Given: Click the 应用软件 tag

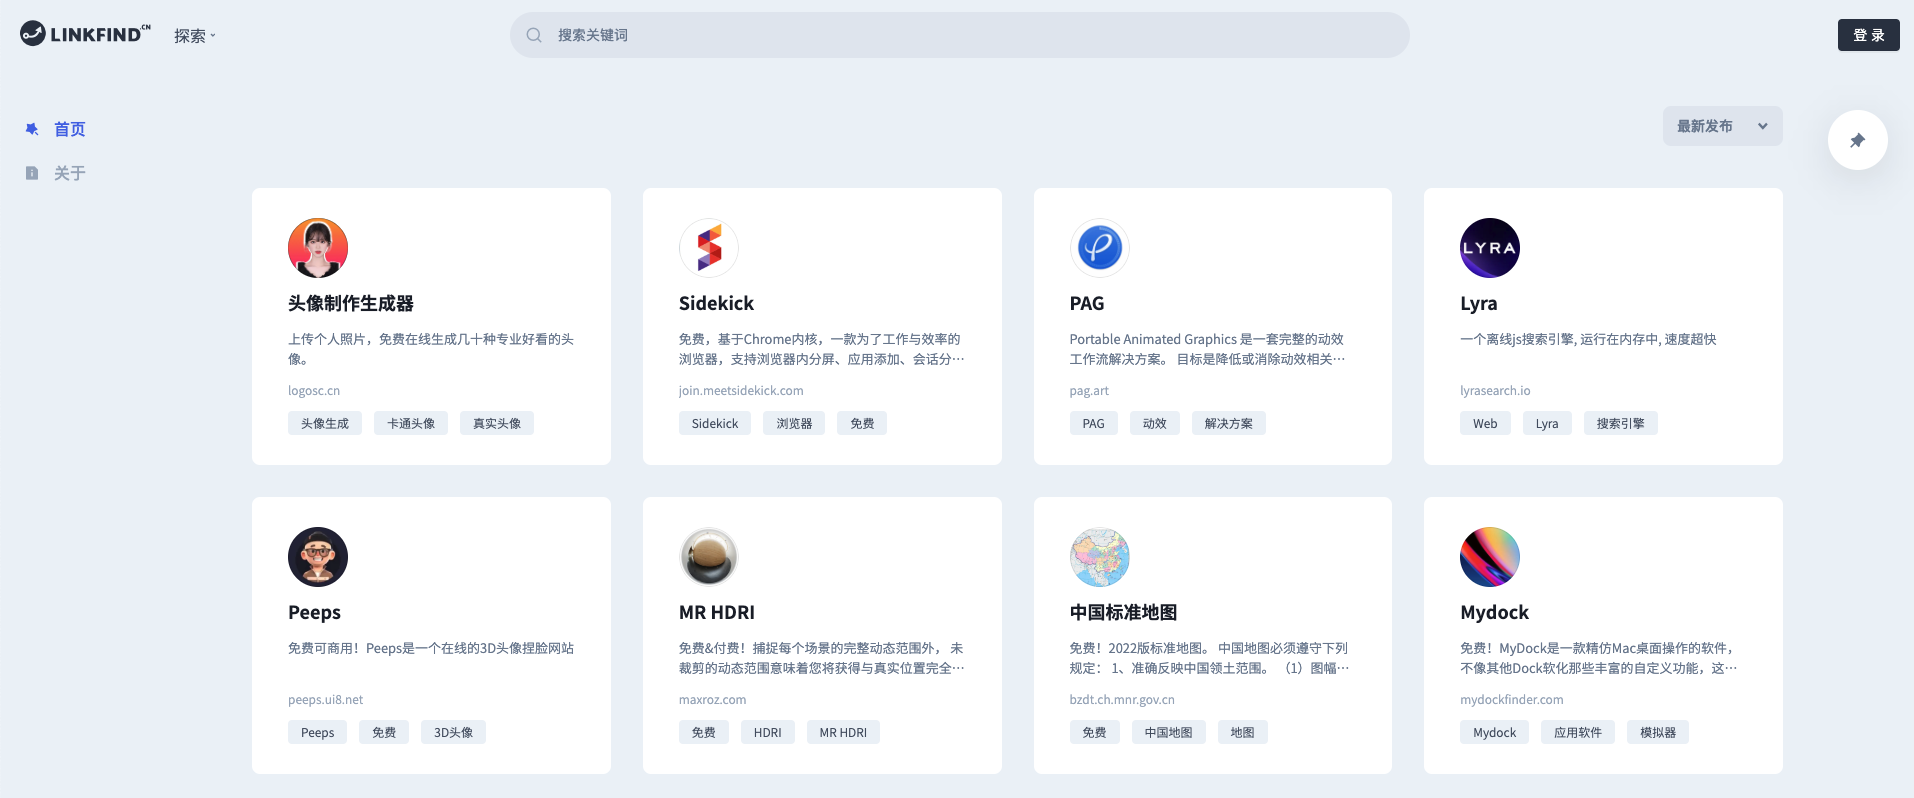Looking at the screenshot, I should pos(1578,732).
